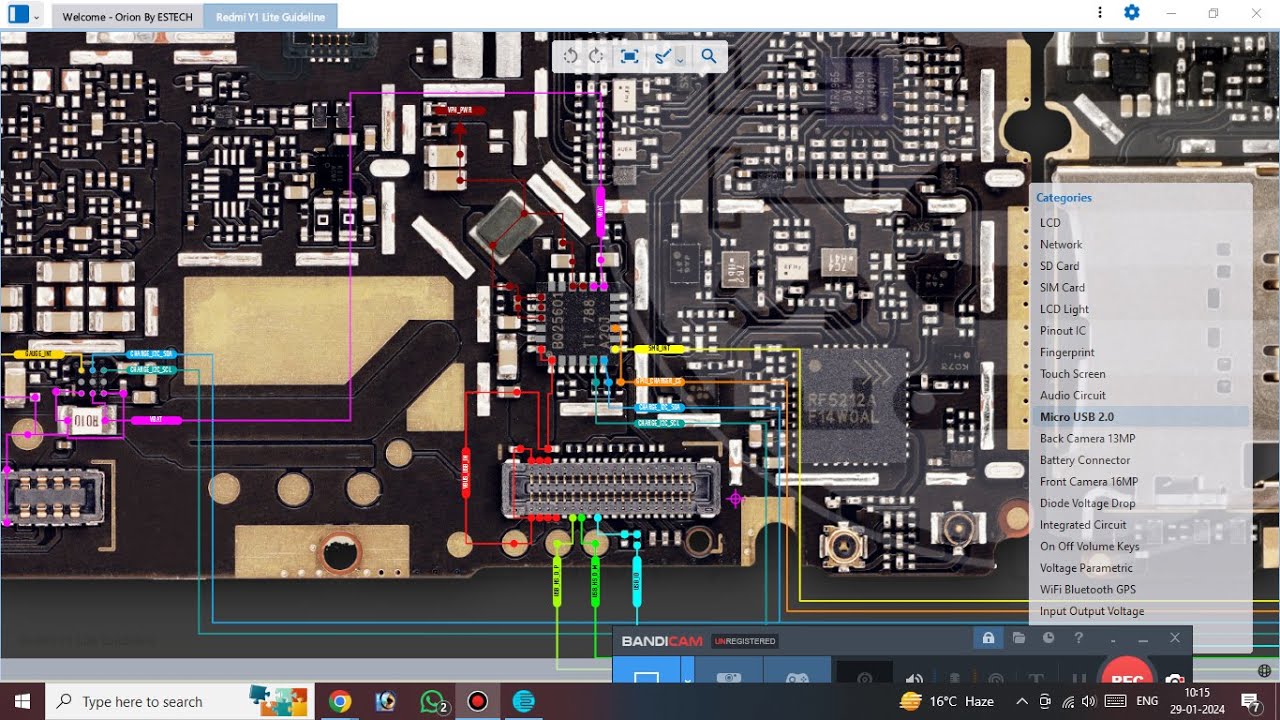The width and height of the screenshot is (1280, 720).
Task: Open Bandicam output folder icon
Action: 1018,638
